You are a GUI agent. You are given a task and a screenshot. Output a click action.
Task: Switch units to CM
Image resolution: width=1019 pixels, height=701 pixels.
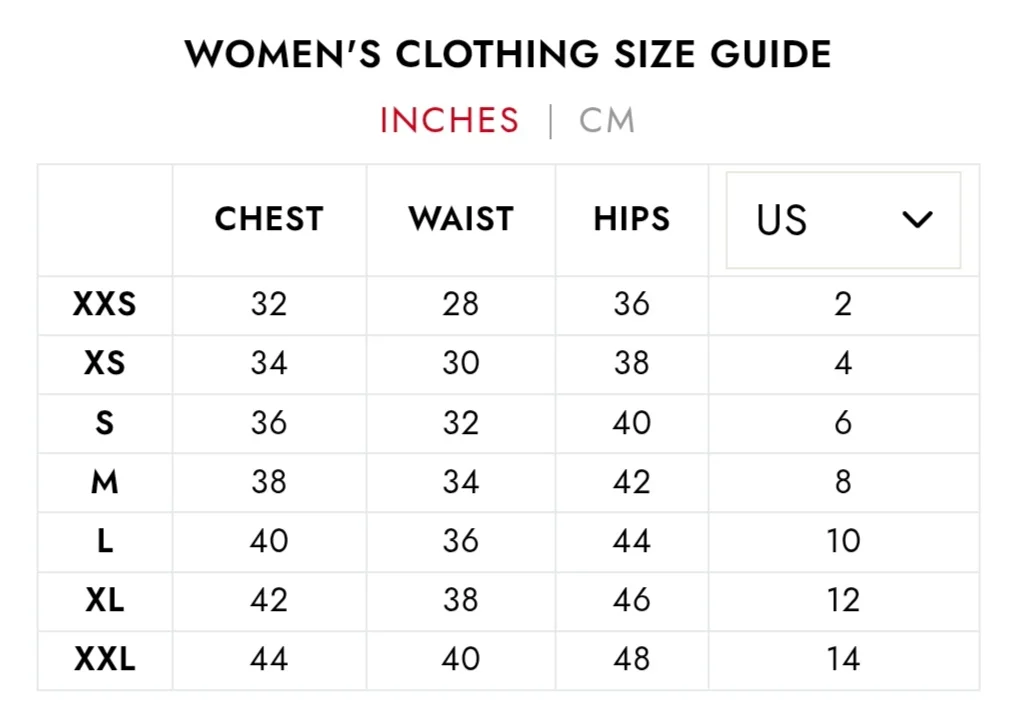[607, 121]
